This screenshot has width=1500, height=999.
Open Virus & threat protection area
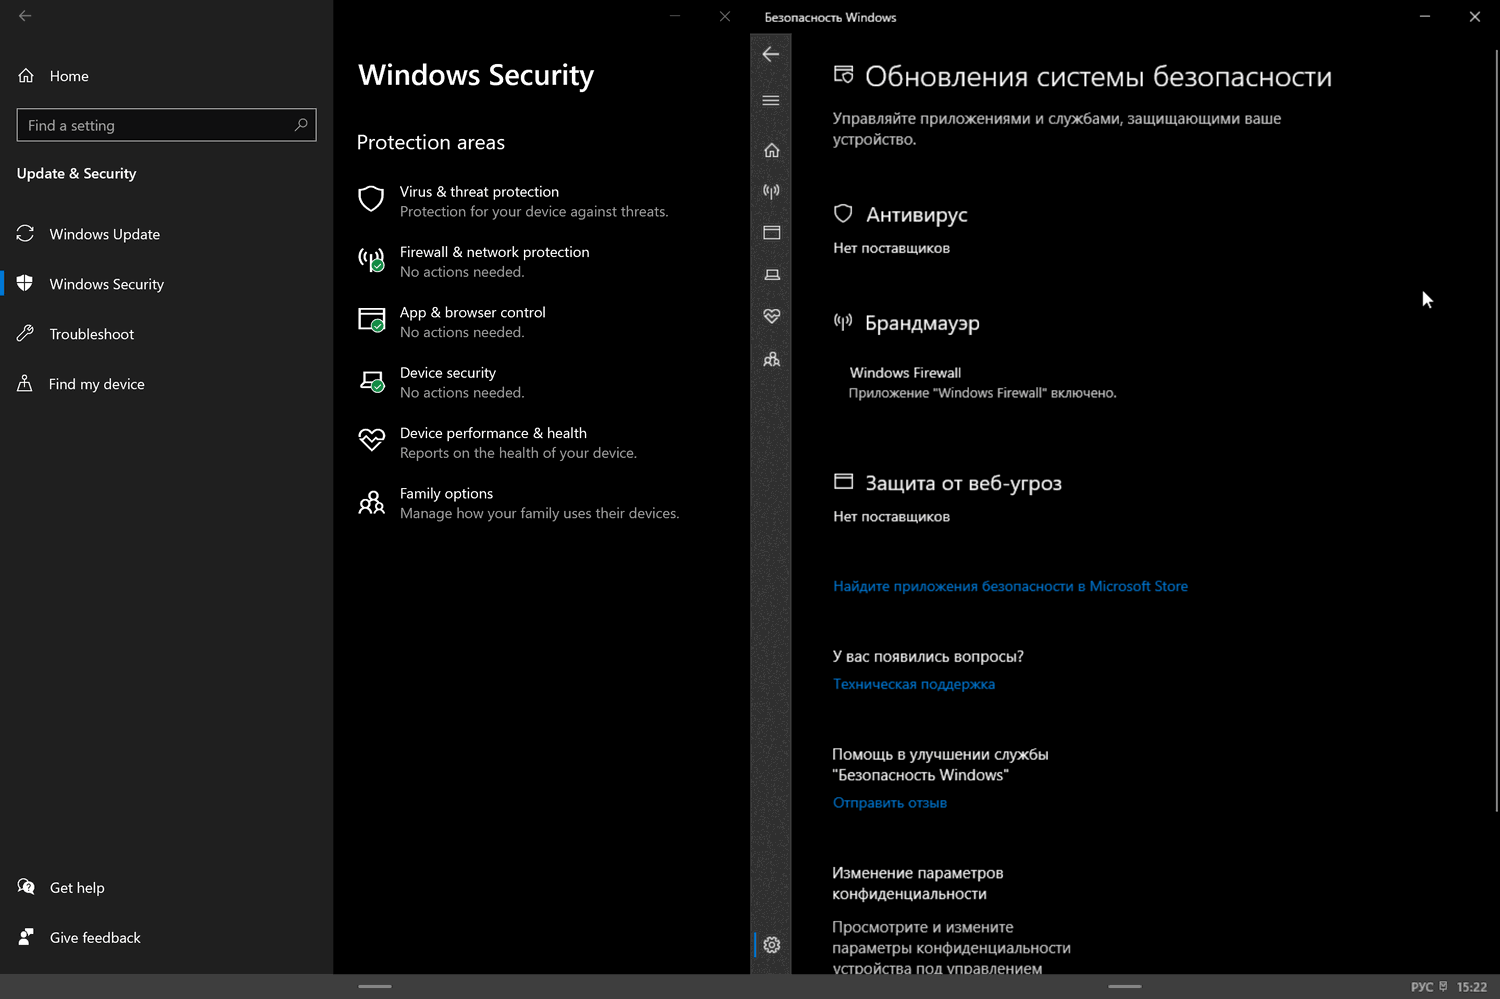tap(479, 192)
